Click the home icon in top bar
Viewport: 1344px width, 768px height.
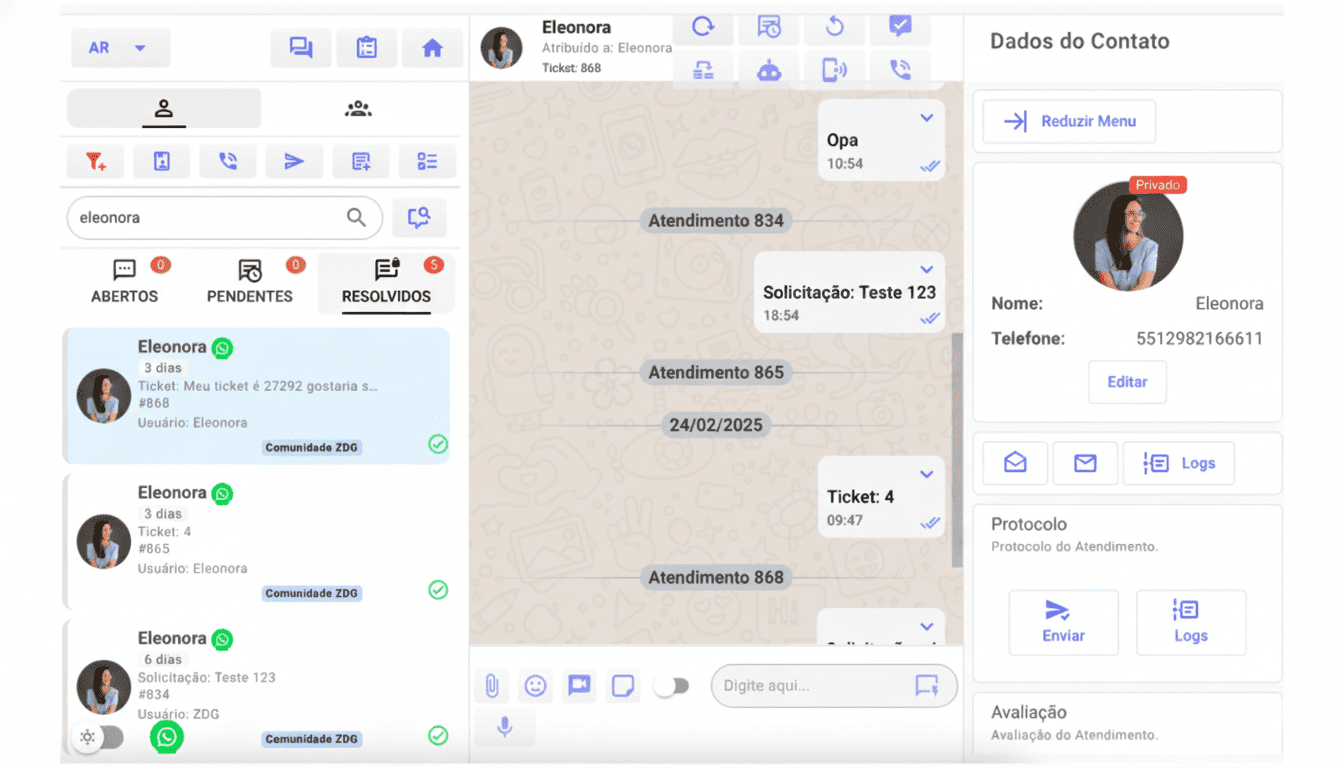pyautogui.click(x=432, y=48)
